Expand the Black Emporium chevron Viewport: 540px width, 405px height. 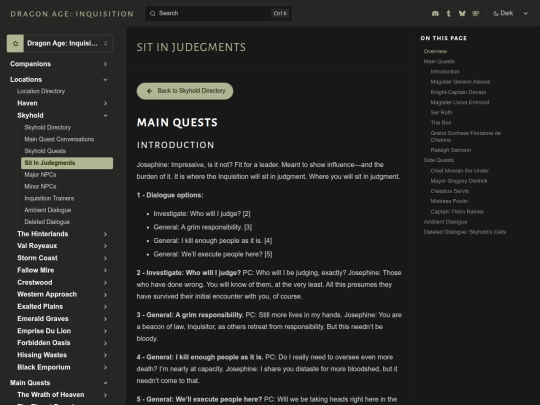click(x=105, y=367)
